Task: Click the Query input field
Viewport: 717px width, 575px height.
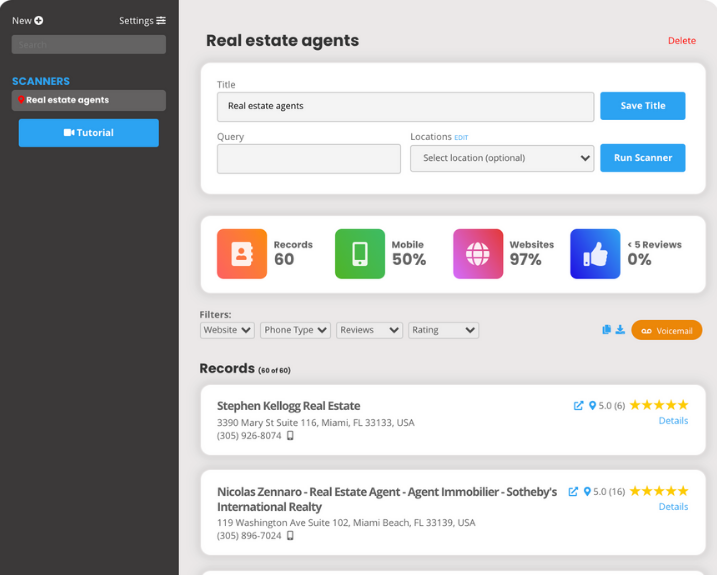Action: (309, 159)
